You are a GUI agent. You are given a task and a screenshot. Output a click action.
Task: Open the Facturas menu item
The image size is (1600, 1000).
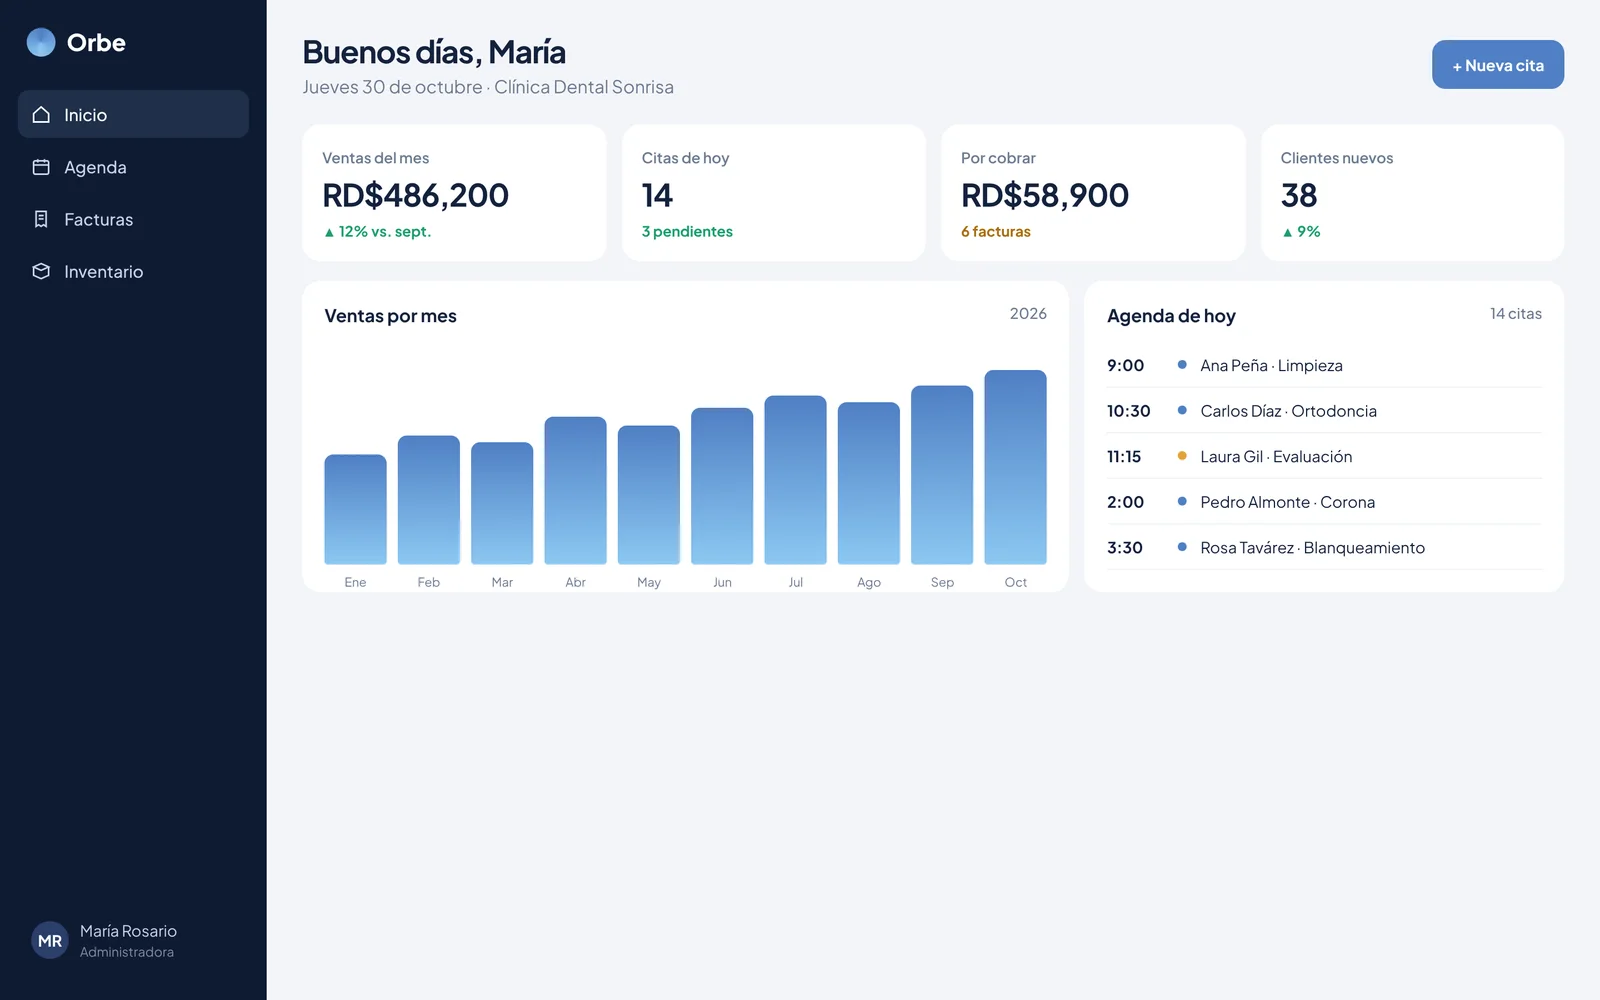[x=133, y=219]
